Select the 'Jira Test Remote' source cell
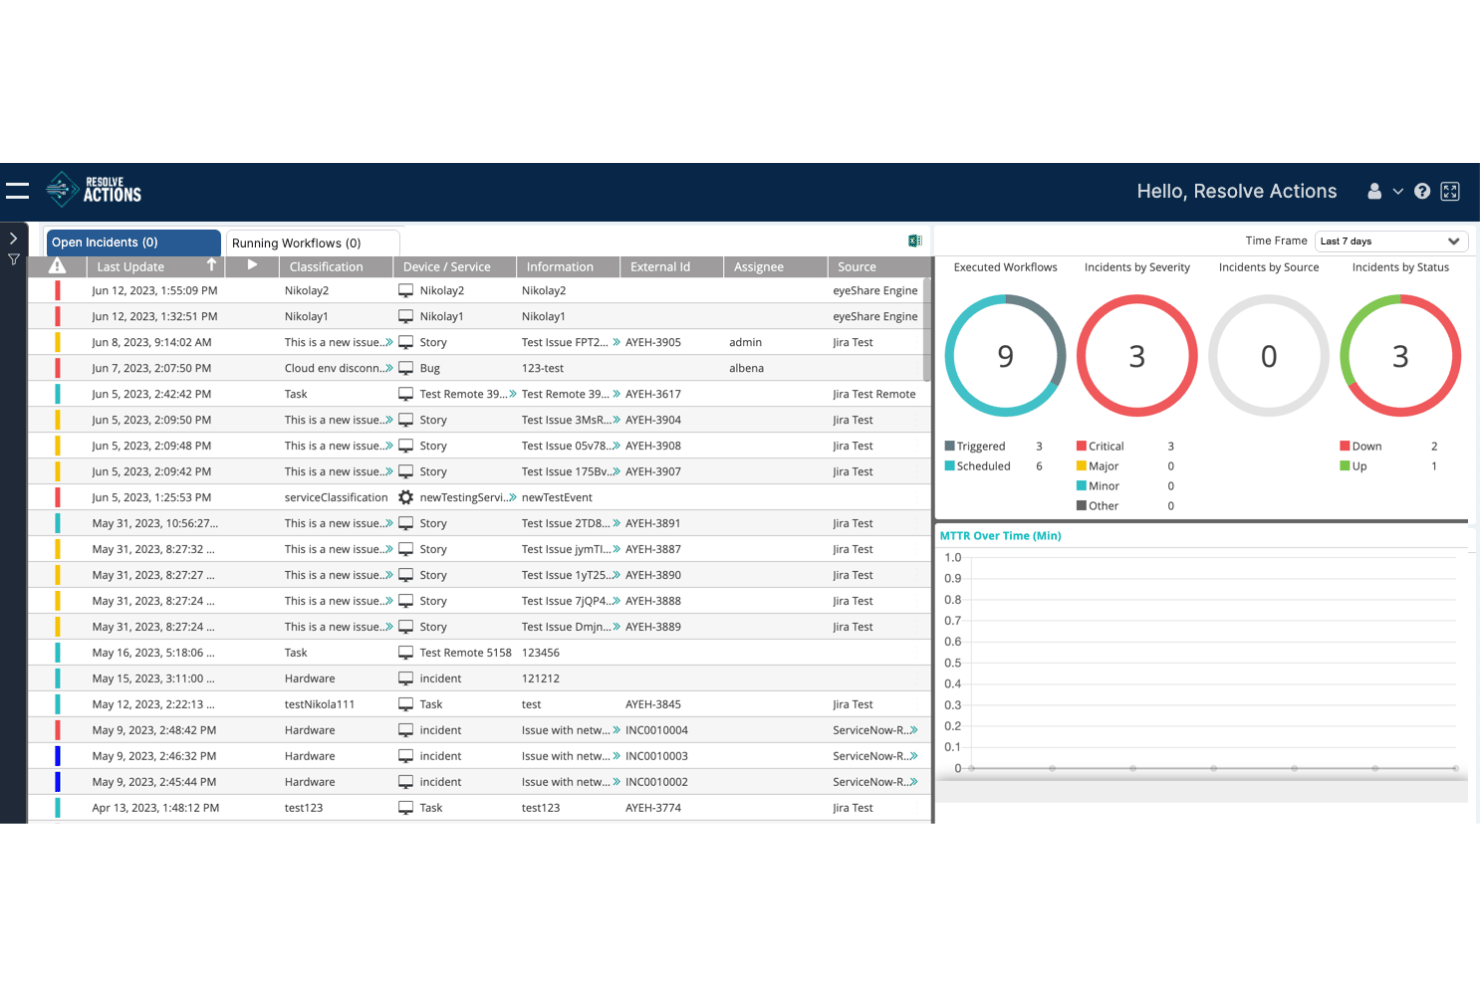This screenshot has width=1480, height=987. 874,394
